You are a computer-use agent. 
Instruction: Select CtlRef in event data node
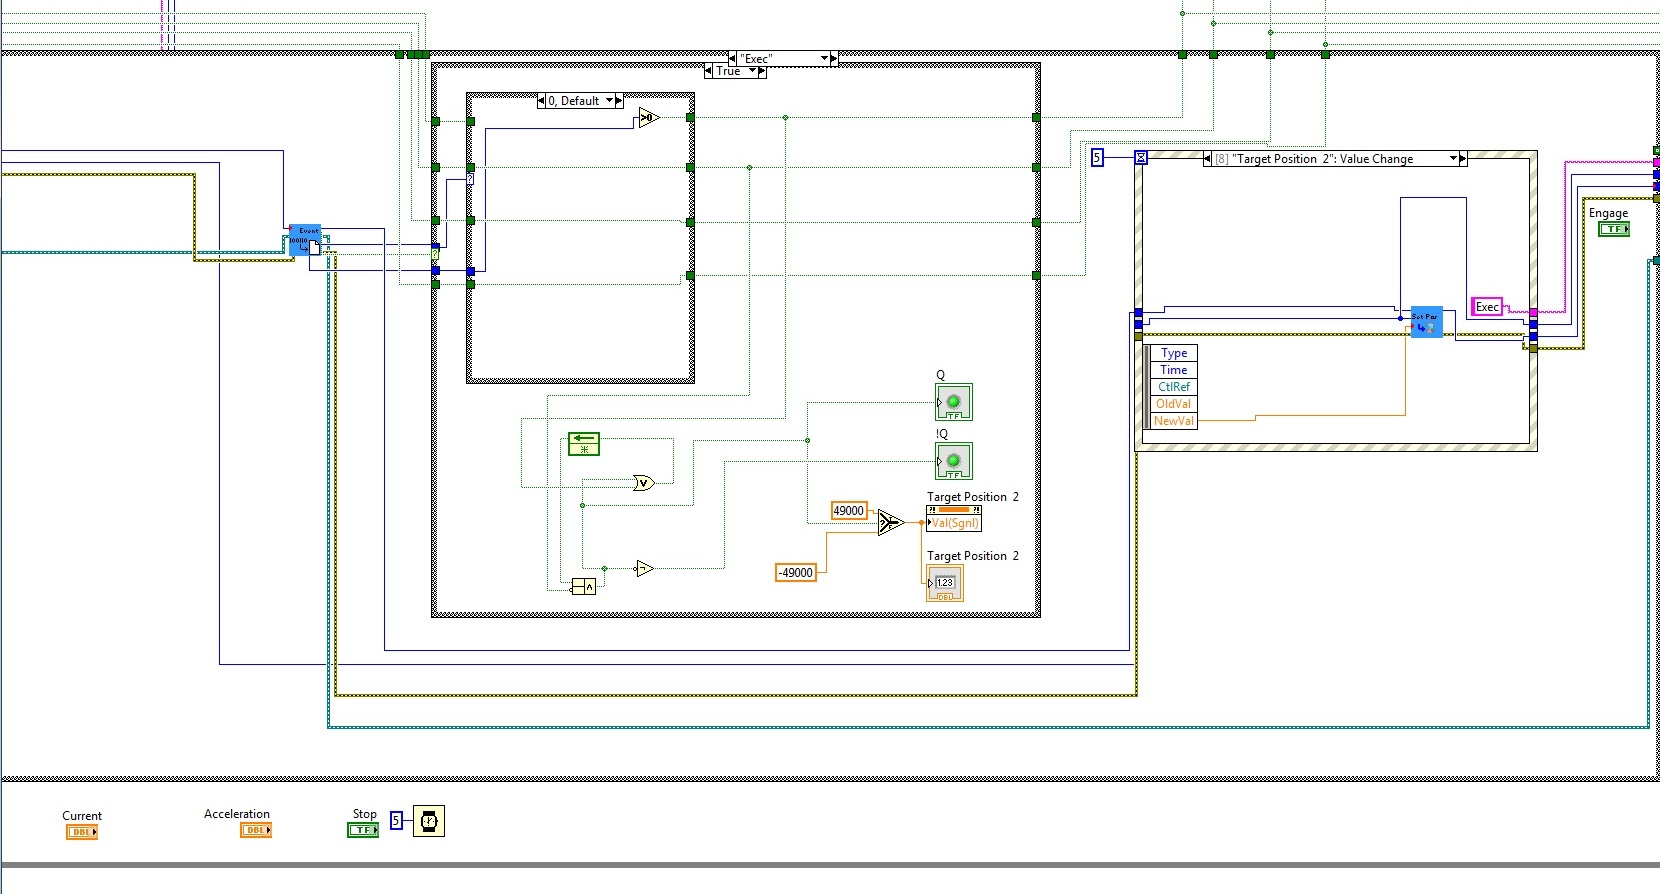coord(1174,387)
